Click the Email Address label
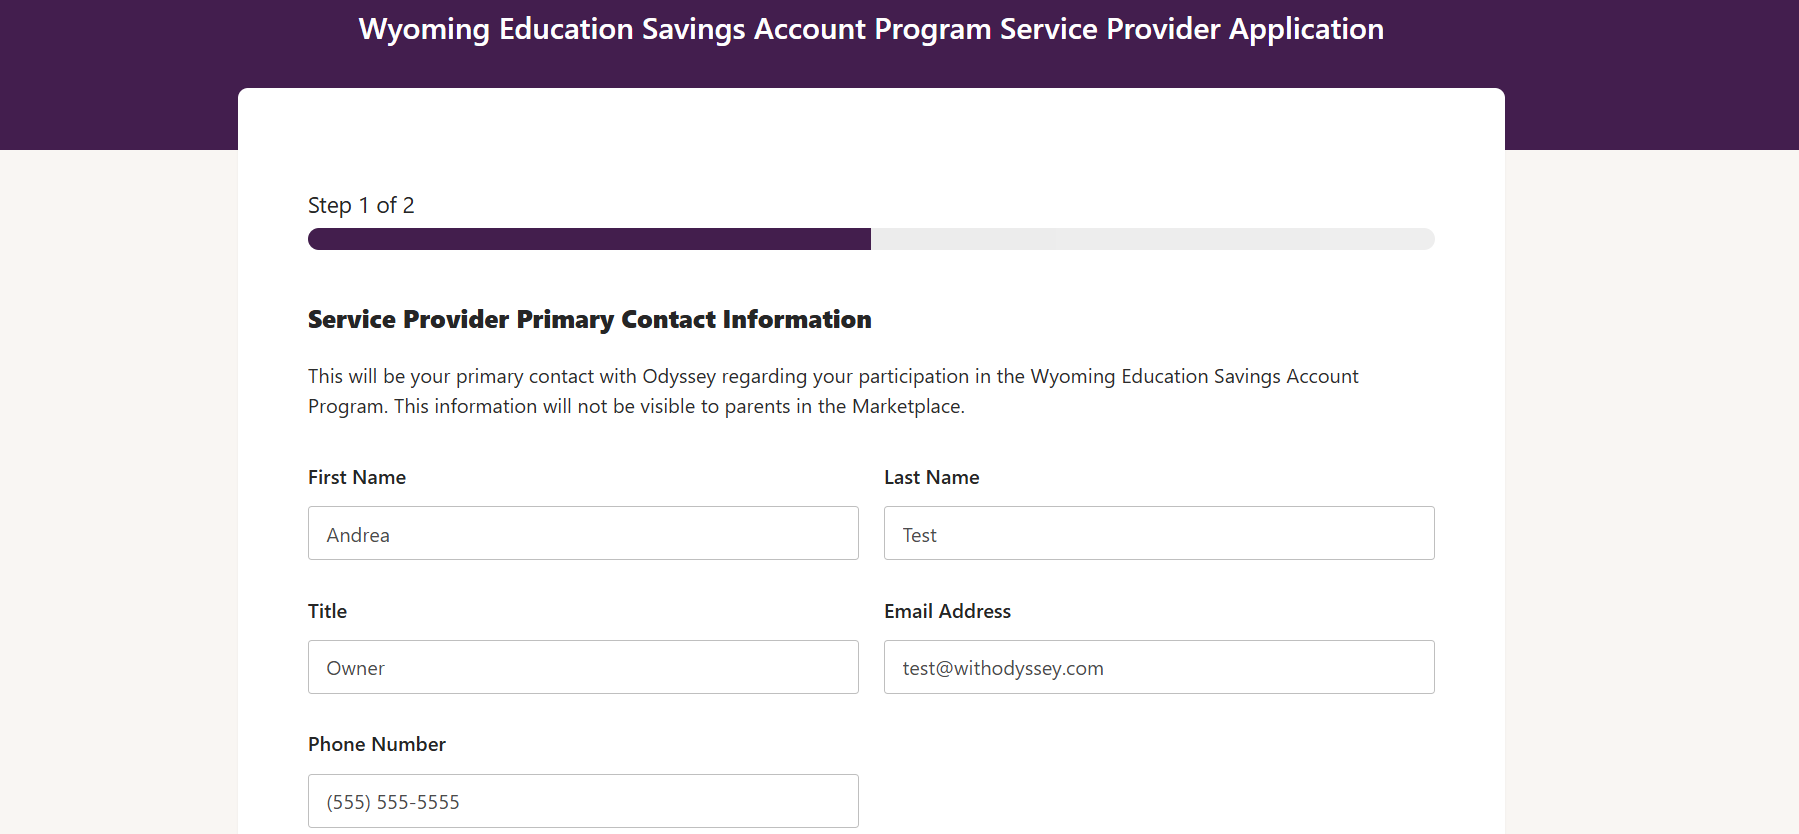The width and height of the screenshot is (1799, 834). click(x=947, y=611)
